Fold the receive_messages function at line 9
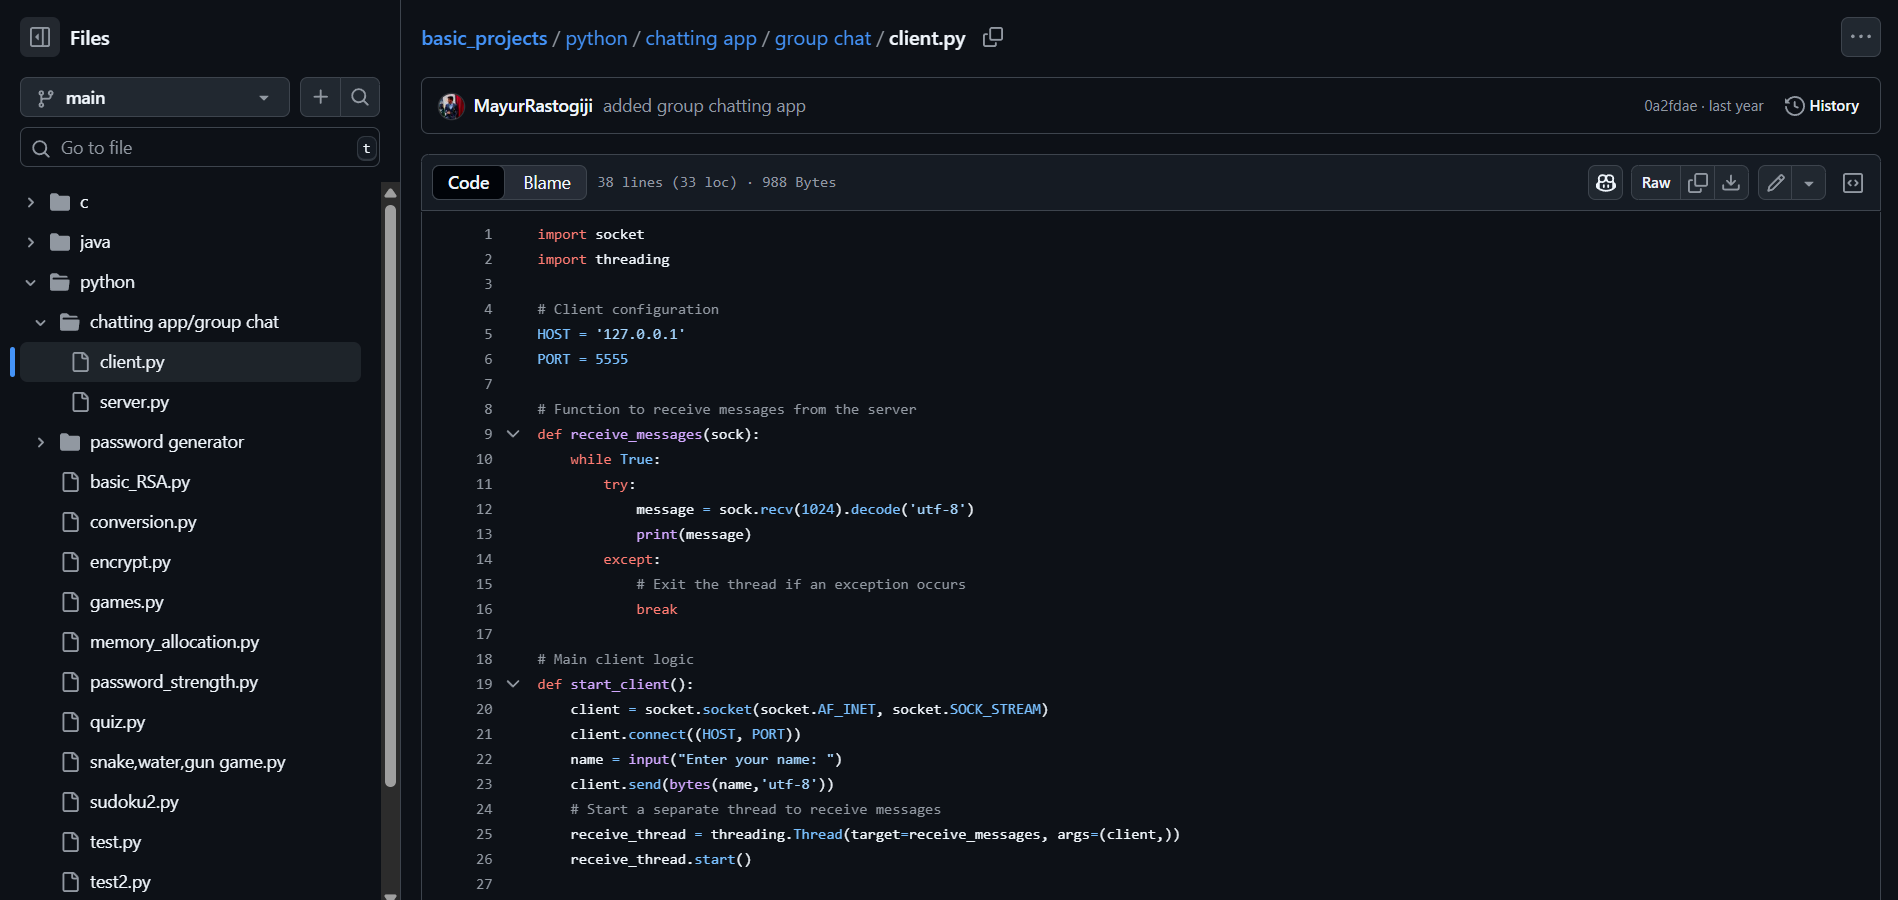The image size is (1898, 900). 513,434
